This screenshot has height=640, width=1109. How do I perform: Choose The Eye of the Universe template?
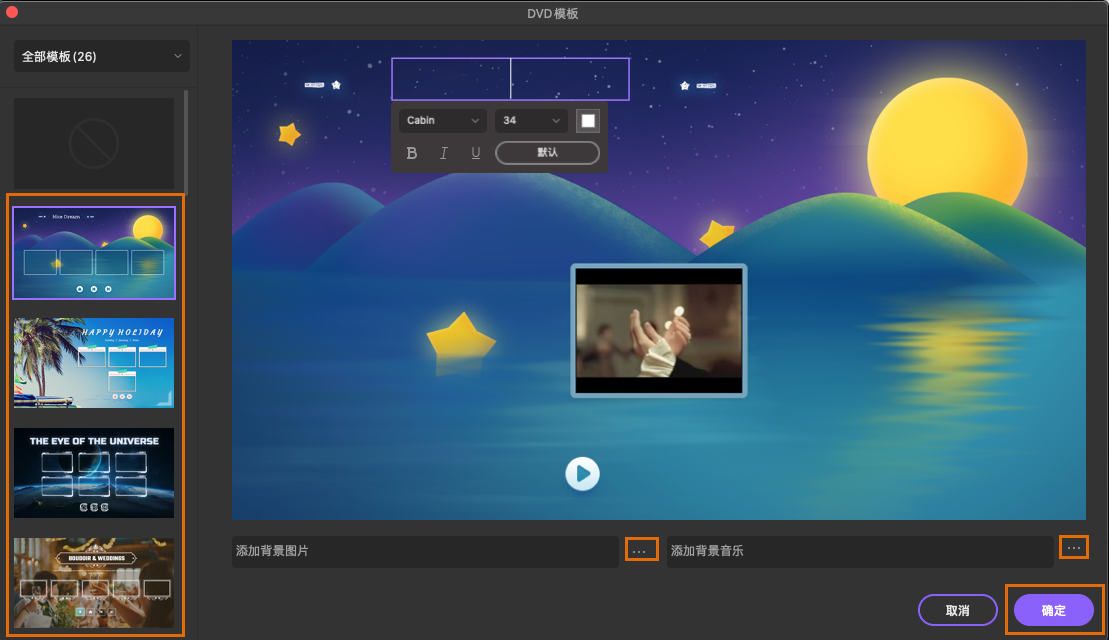(x=94, y=472)
